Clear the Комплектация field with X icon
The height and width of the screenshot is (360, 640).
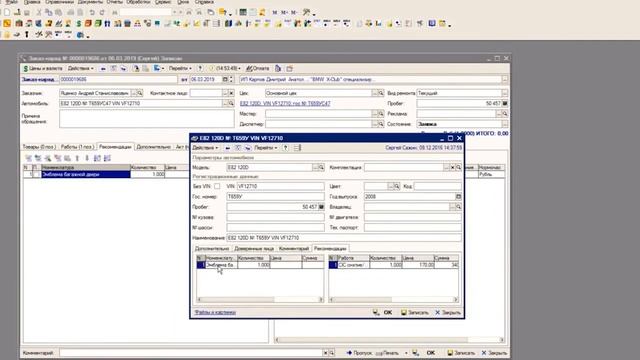pos(452,168)
